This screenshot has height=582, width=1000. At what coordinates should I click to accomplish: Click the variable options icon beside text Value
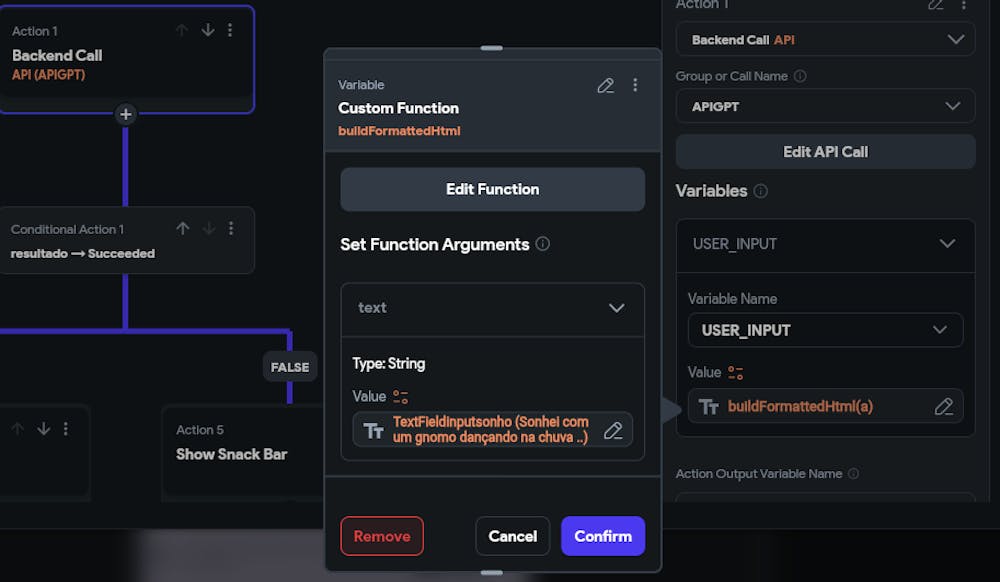401,396
